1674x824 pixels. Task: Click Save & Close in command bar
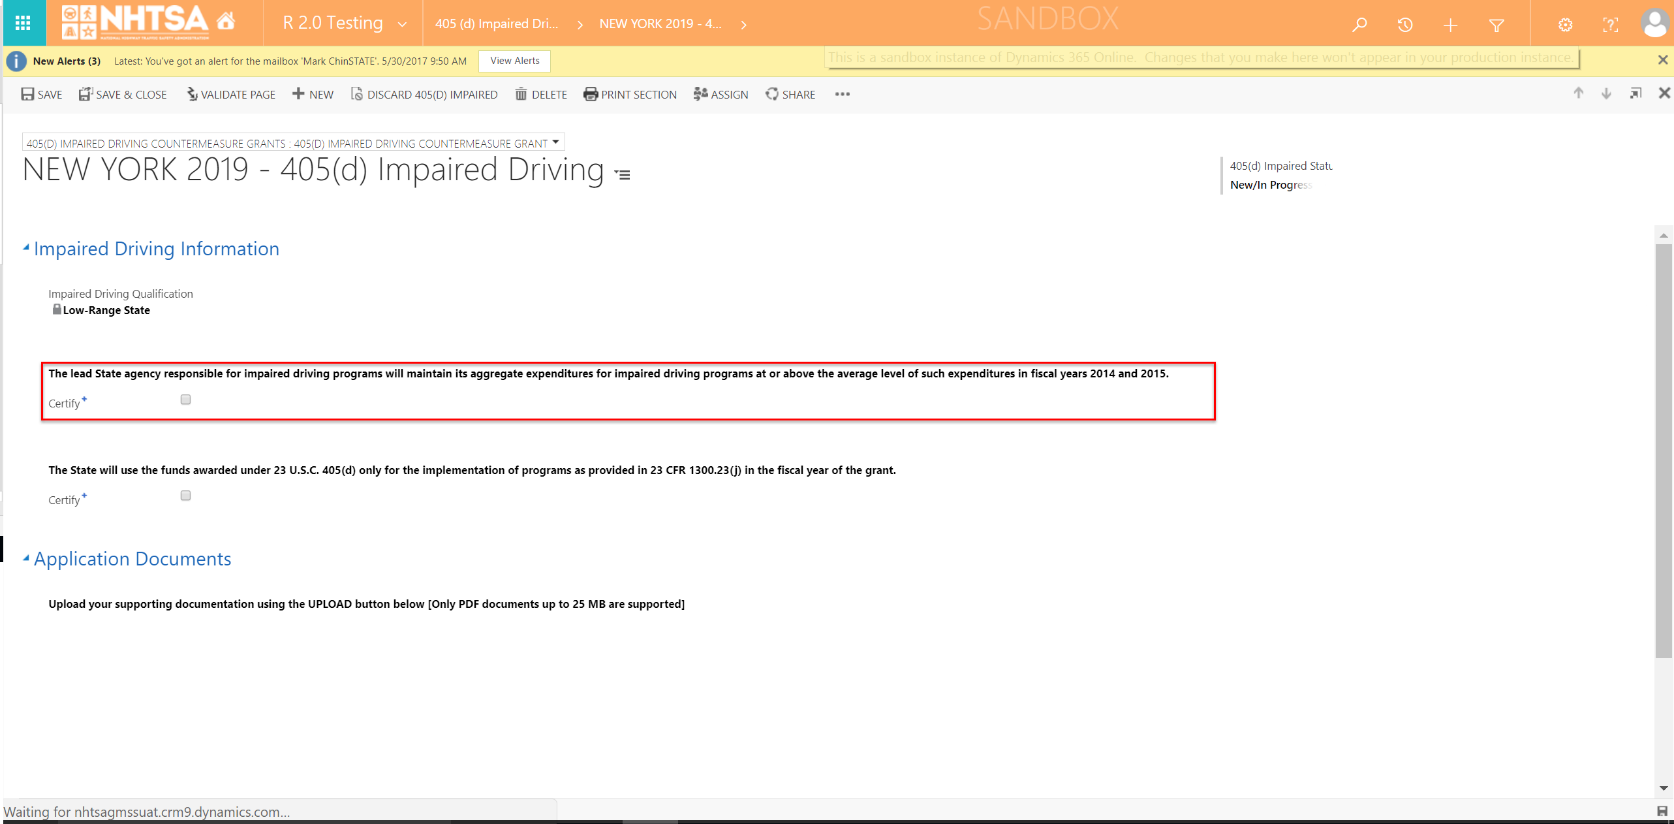tap(123, 94)
